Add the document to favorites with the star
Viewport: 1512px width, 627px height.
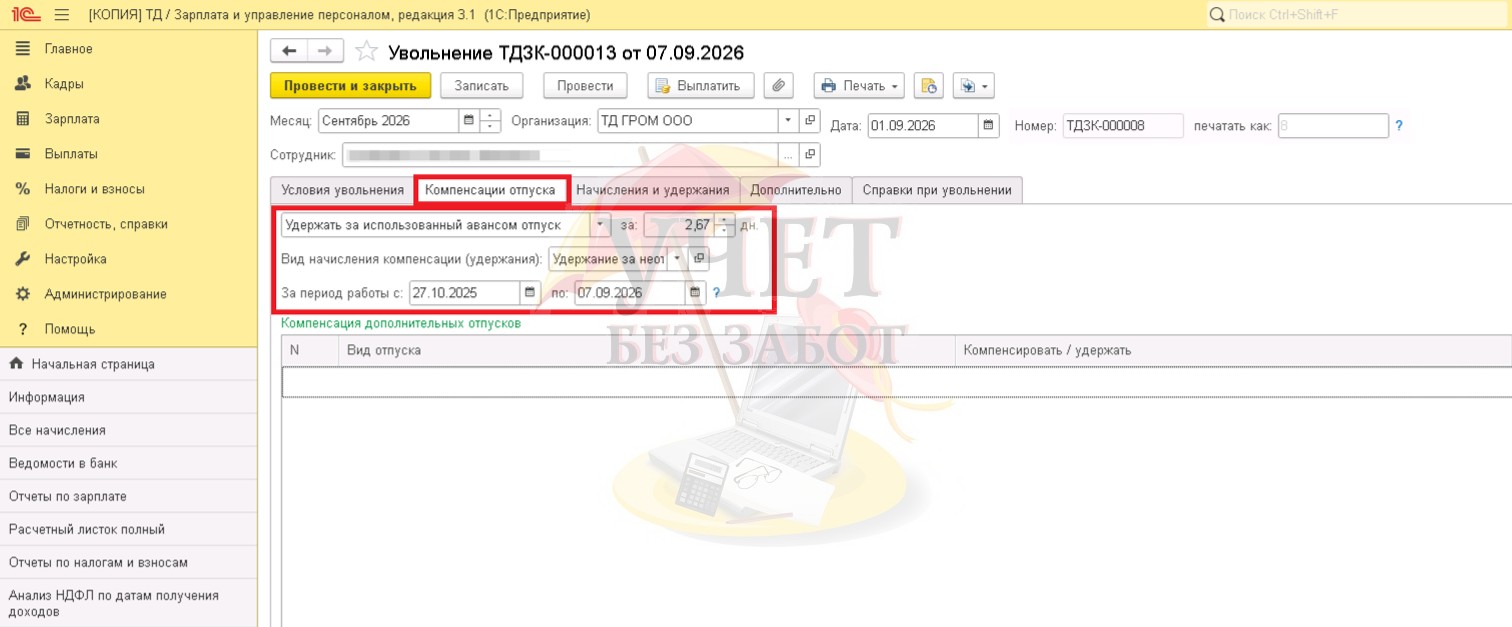click(367, 52)
